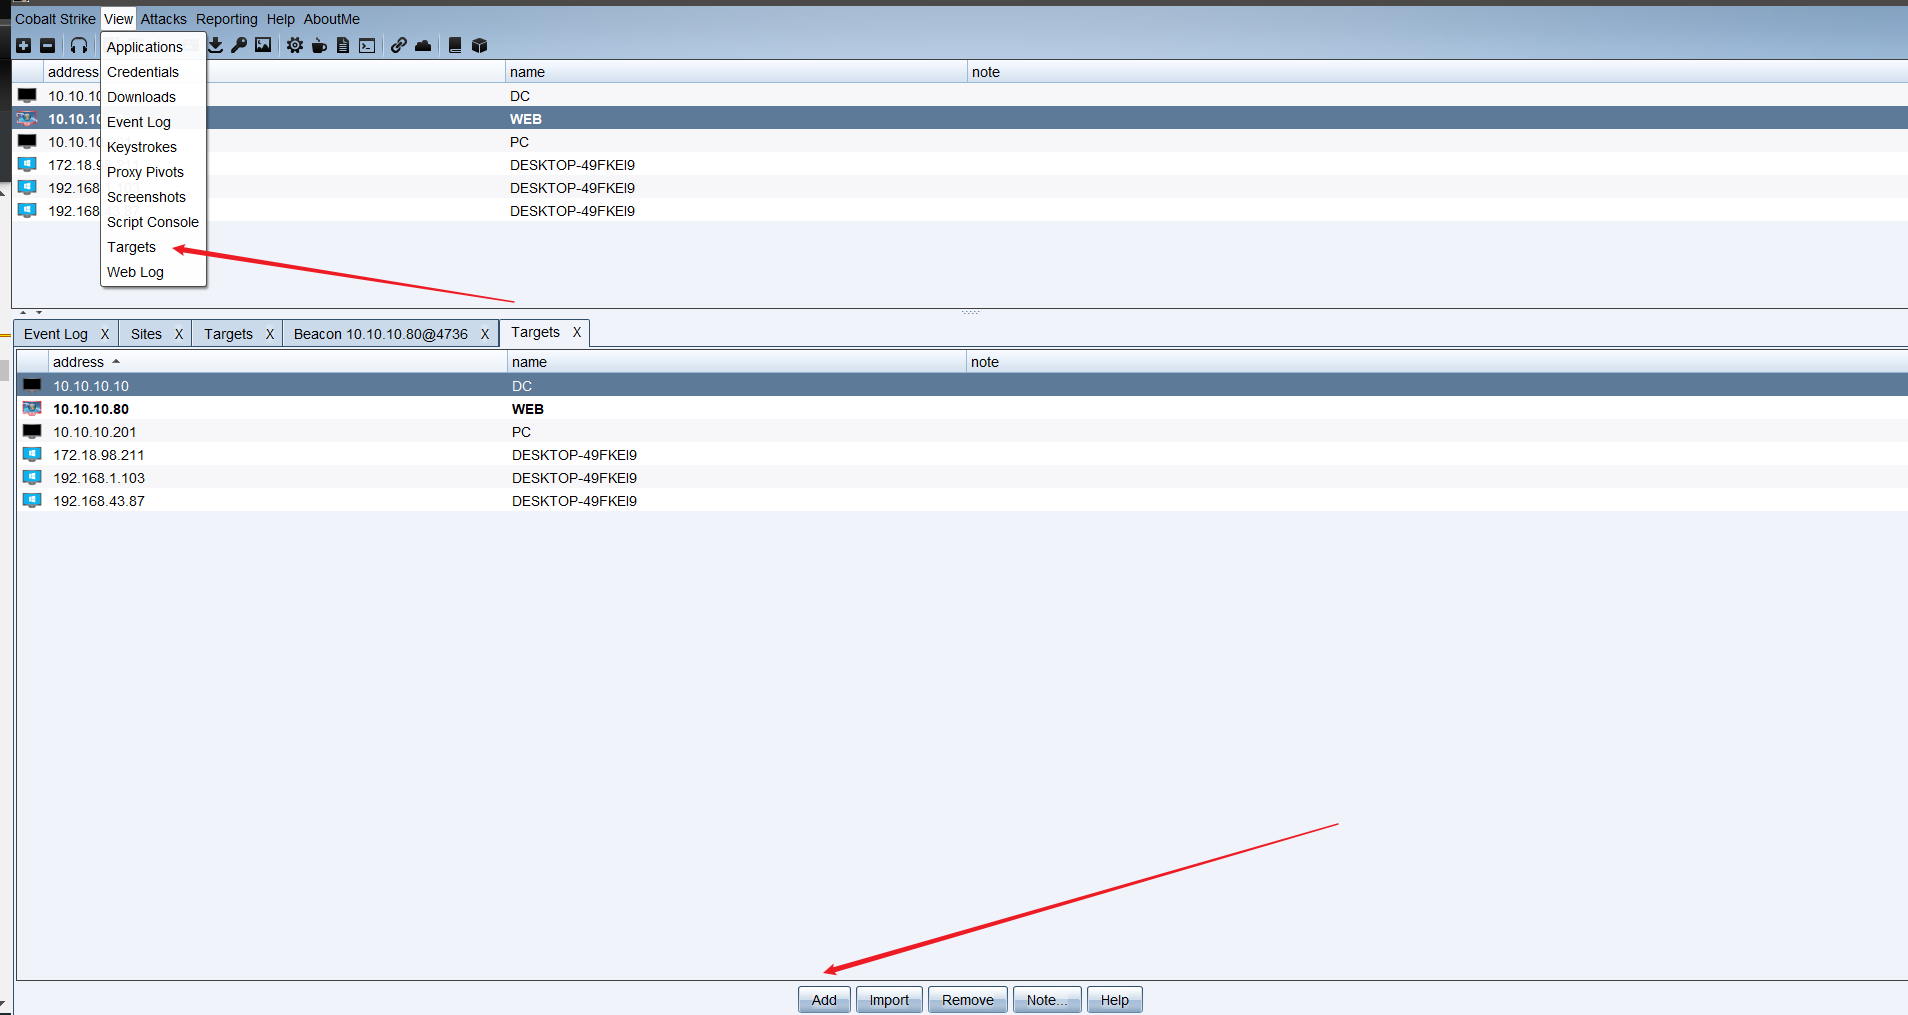Choose Screenshots from the View menu

[x=154, y=197]
